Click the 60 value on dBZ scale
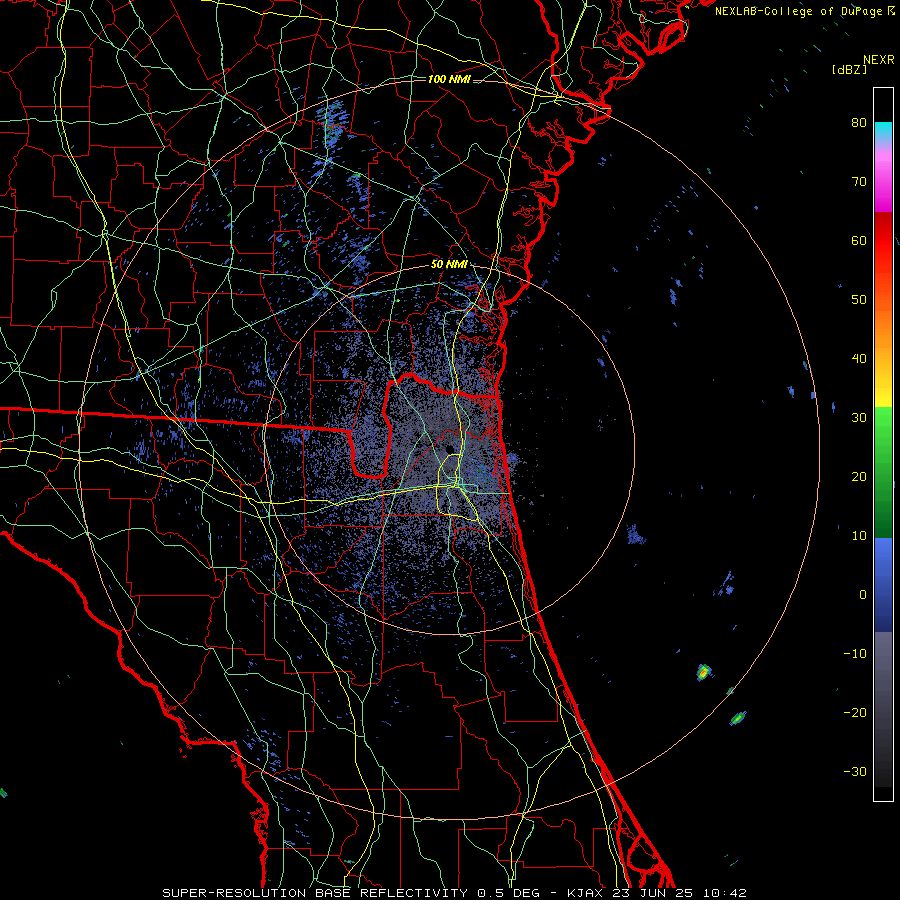The height and width of the screenshot is (900, 900). [859, 240]
